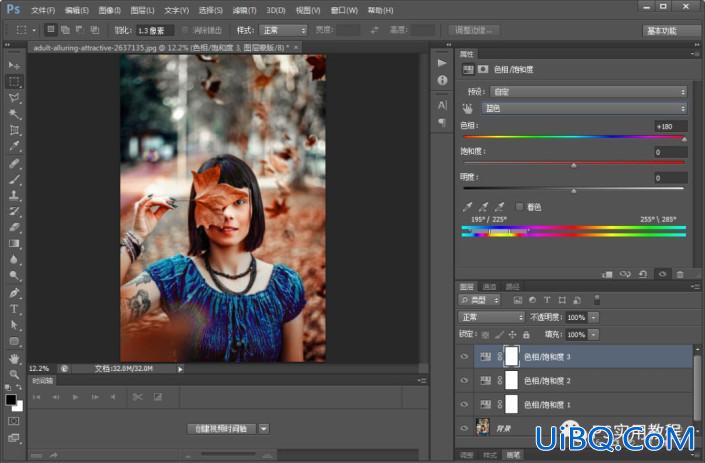Select the Crop tool
705x463 pixels.
pos(14,130)
